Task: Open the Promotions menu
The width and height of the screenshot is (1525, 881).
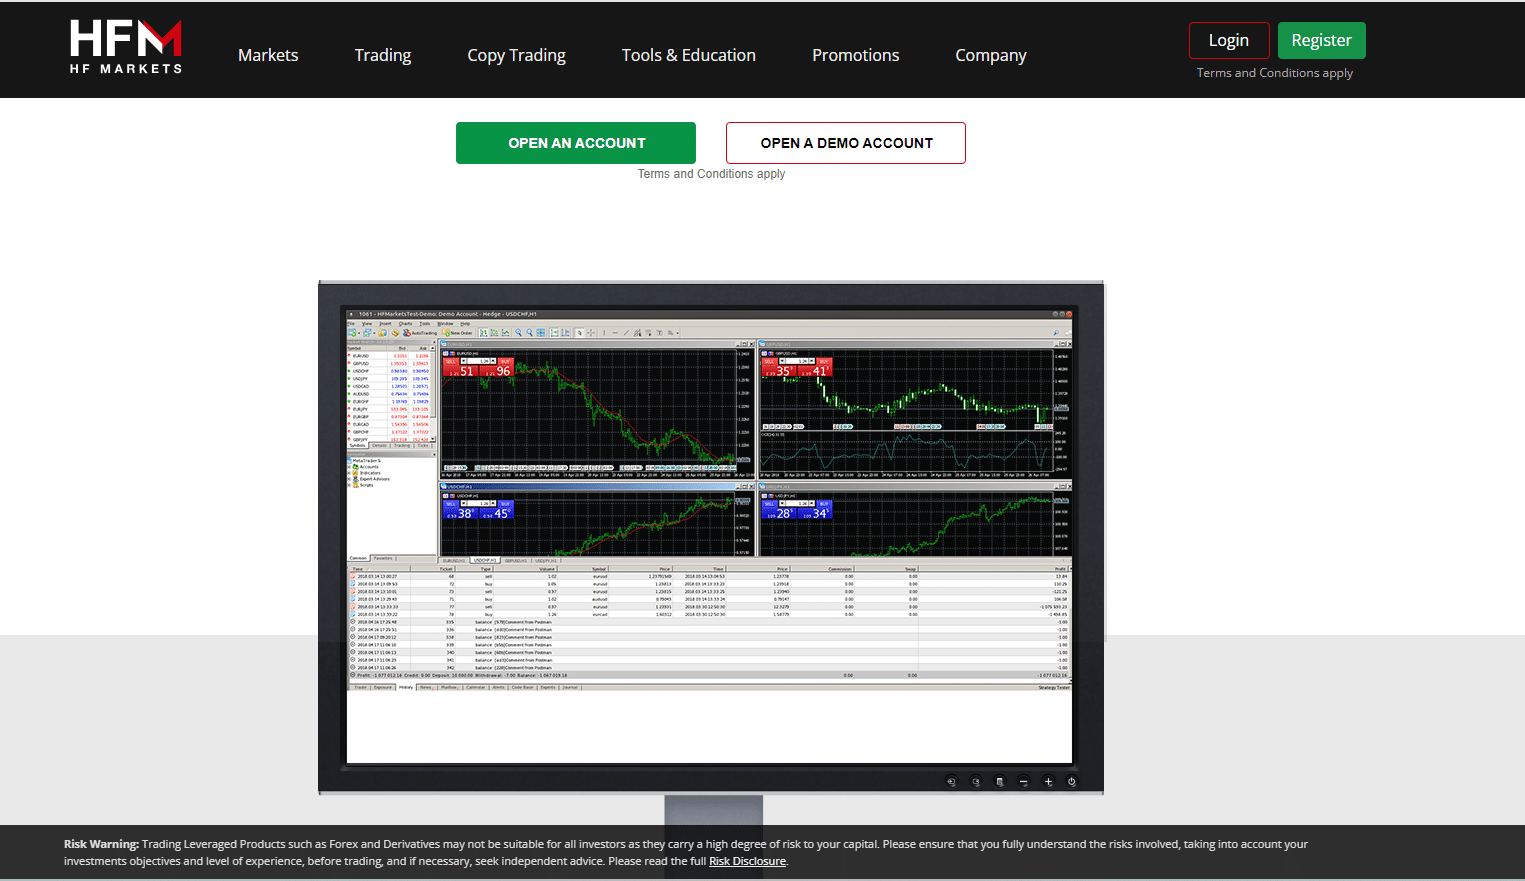Action: pos(855,55)
